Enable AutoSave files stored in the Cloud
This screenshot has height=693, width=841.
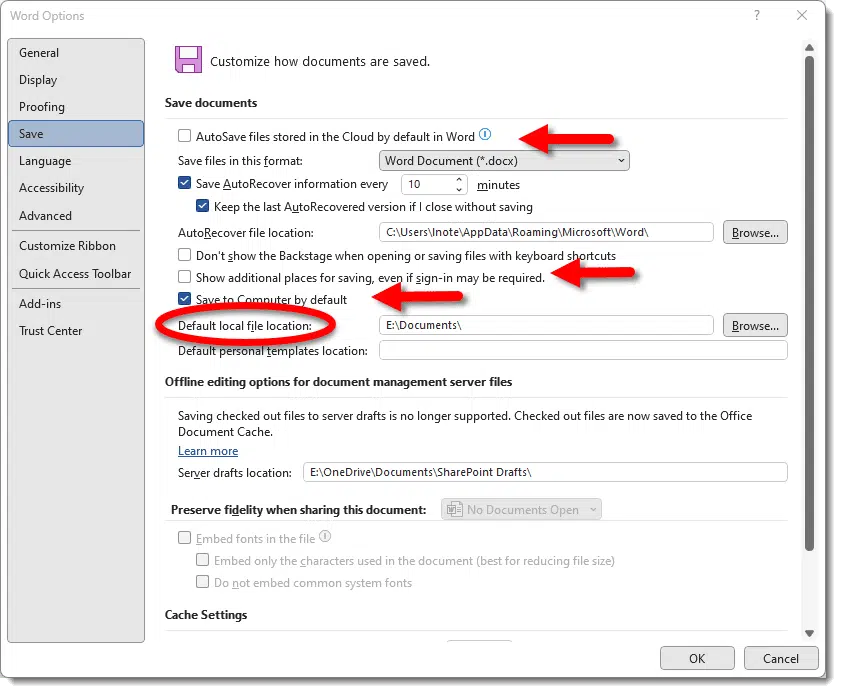coord(185,136)
